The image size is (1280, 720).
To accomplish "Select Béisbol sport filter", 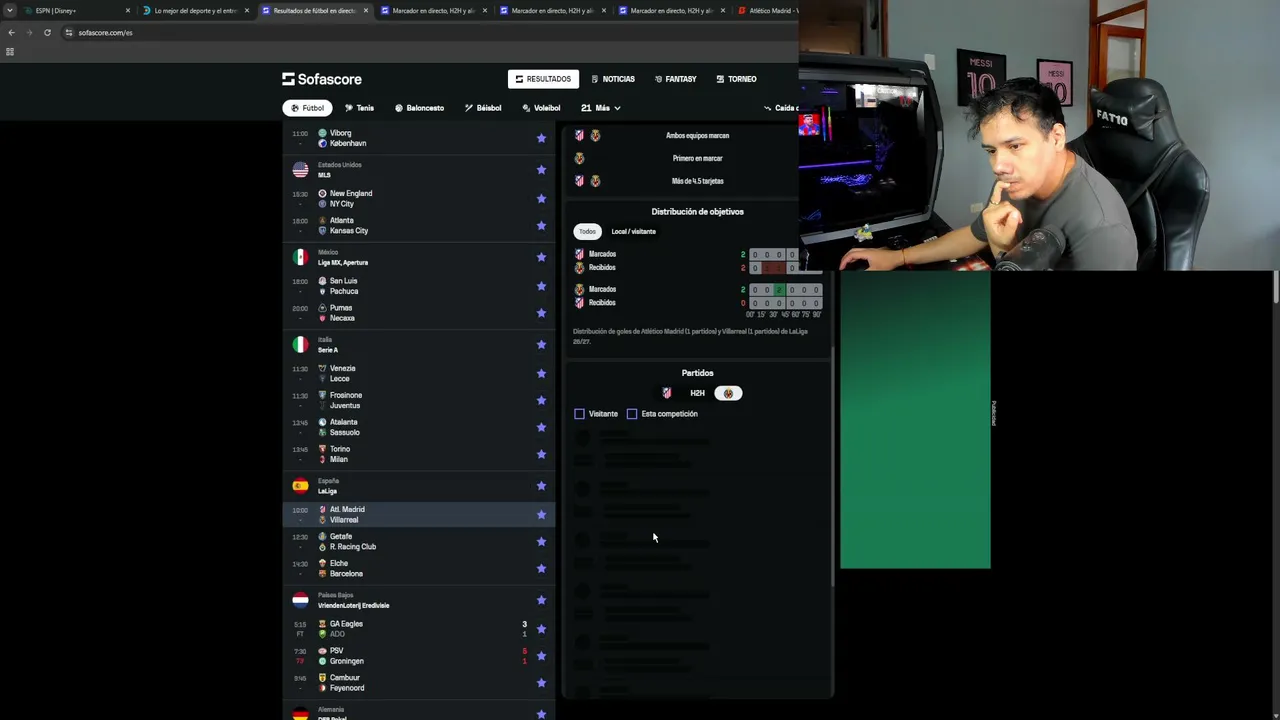I will coord(483,108).
